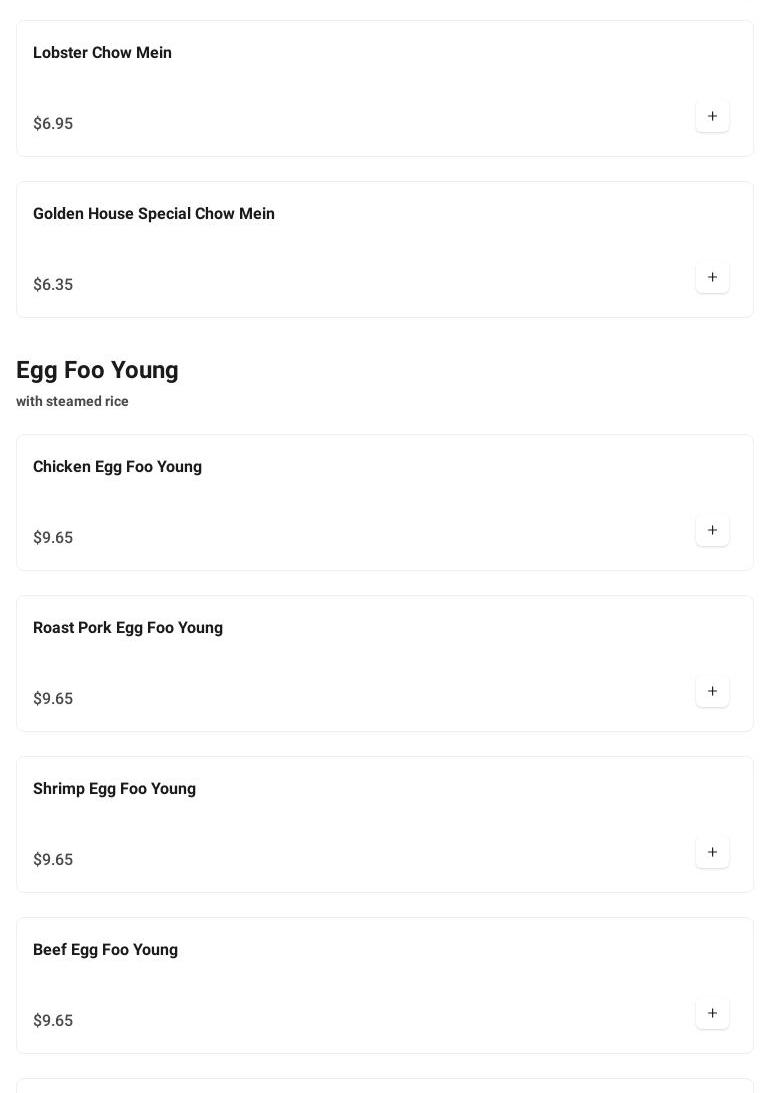Click the Beef Egg Foo Young price
Viewport: 770px width, 1093px height.
pos(53,1021)
